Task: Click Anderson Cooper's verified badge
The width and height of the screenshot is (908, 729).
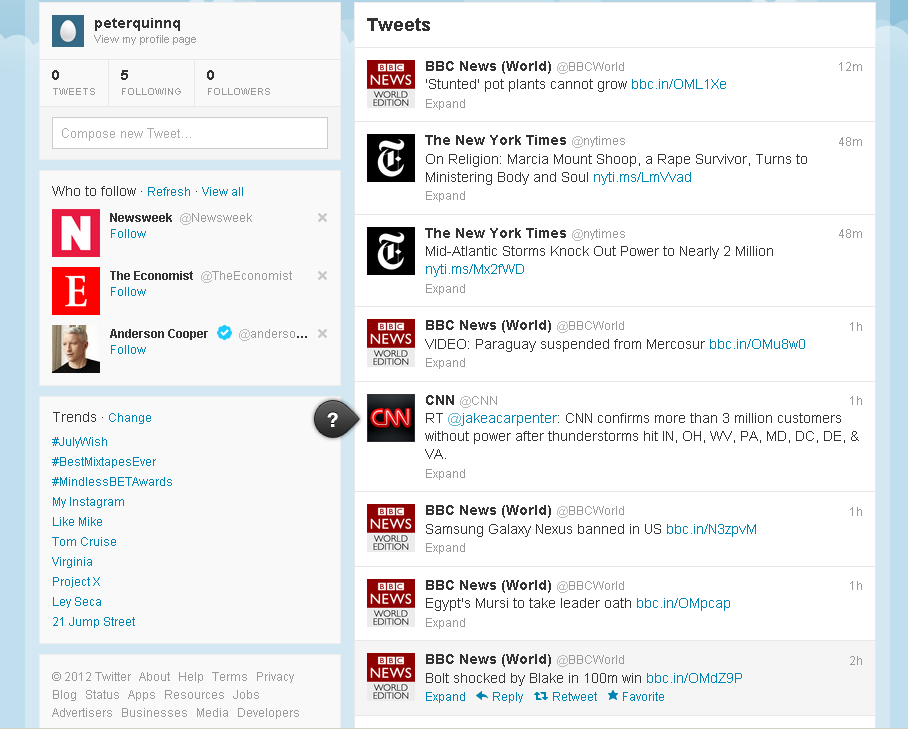Action: tap(224, 333)
